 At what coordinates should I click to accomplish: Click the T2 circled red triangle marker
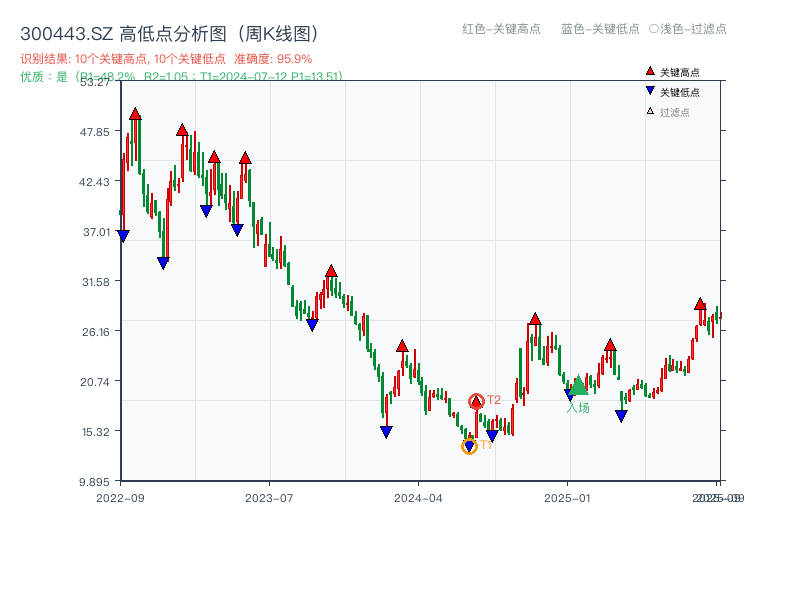click(477, 400)
